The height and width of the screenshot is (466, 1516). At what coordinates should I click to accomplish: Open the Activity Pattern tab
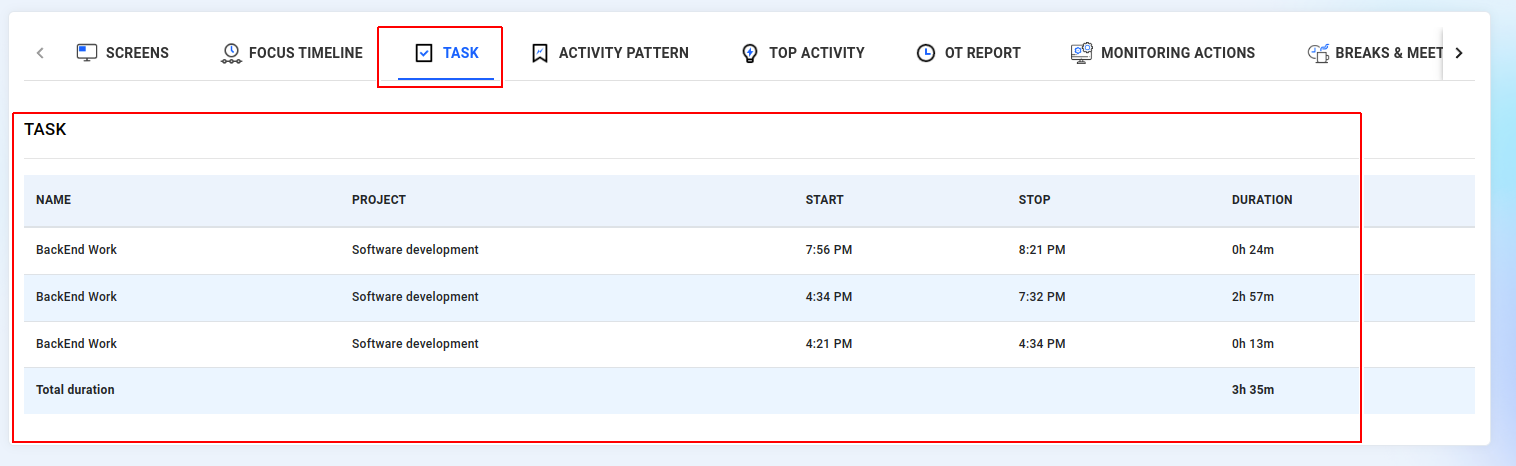[x=623, y=53]
